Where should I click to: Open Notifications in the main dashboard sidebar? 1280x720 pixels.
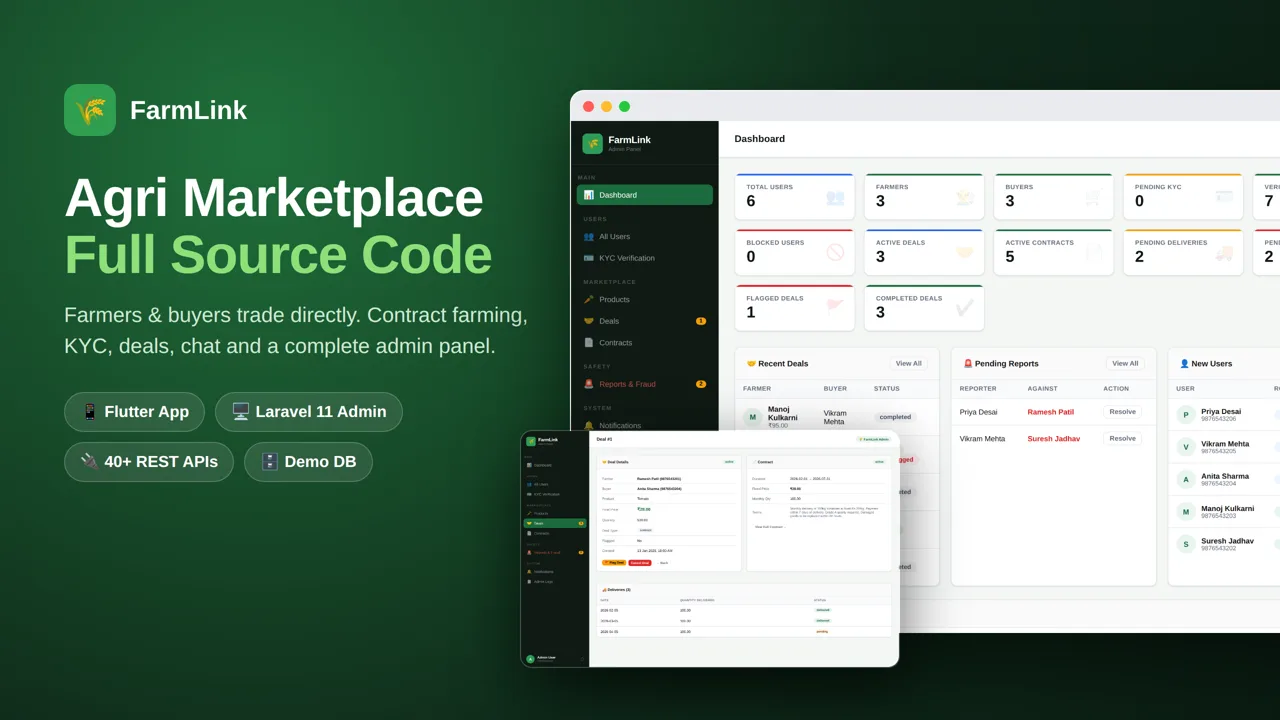click(645, 425)
